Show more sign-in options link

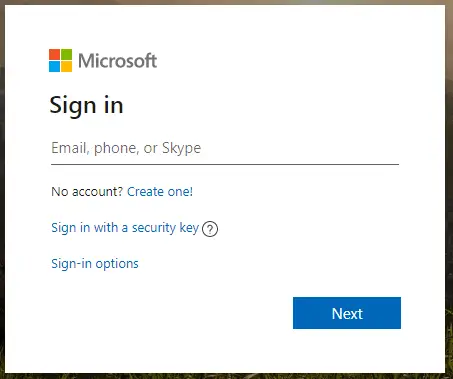(x=95, y=264)
